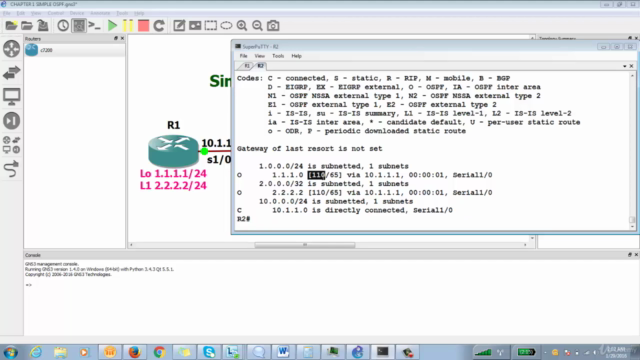The width and height of the screenshot is (640, 360).
Task: Open Google Chrome from the taskbar
Action: click(159, 352)
